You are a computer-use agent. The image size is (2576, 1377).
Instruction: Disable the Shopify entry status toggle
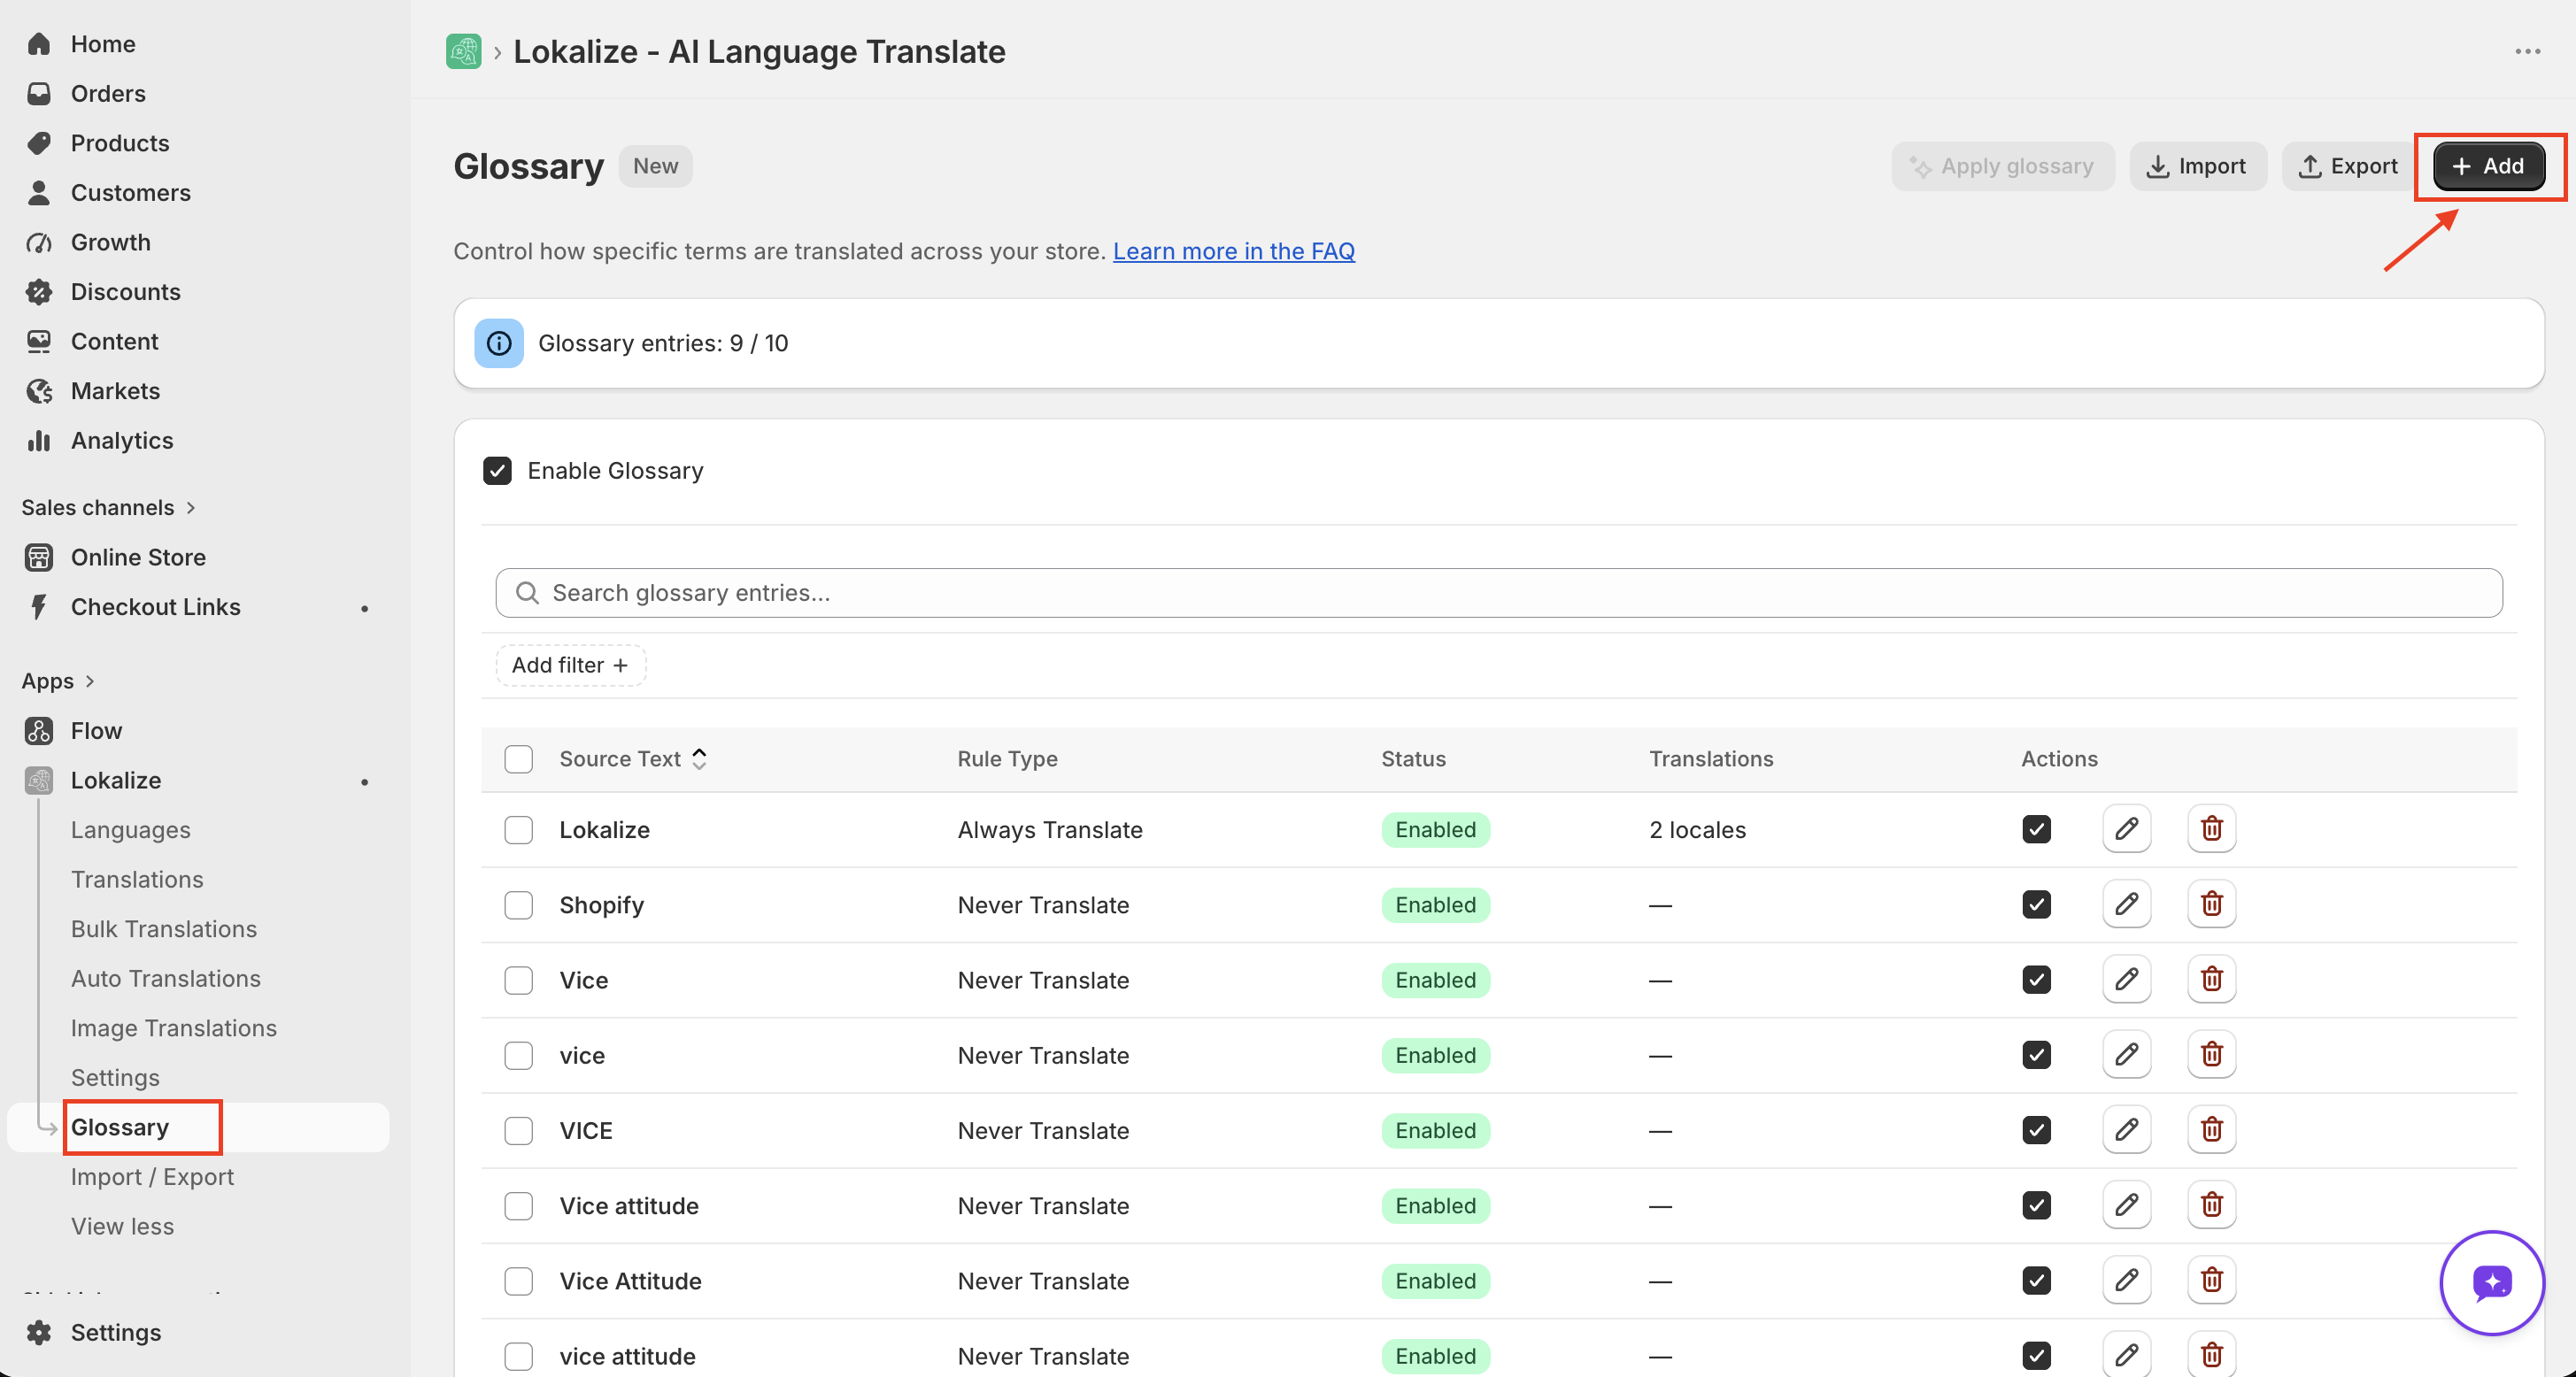[x=2036, y=904]
